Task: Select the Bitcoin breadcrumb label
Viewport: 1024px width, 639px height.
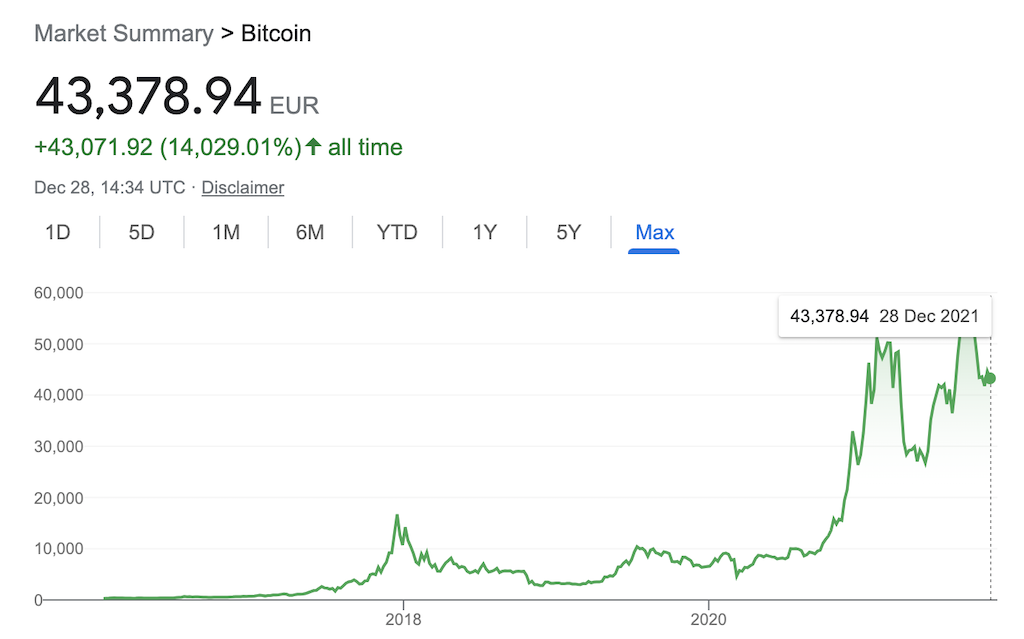Action: click(275, 33)
